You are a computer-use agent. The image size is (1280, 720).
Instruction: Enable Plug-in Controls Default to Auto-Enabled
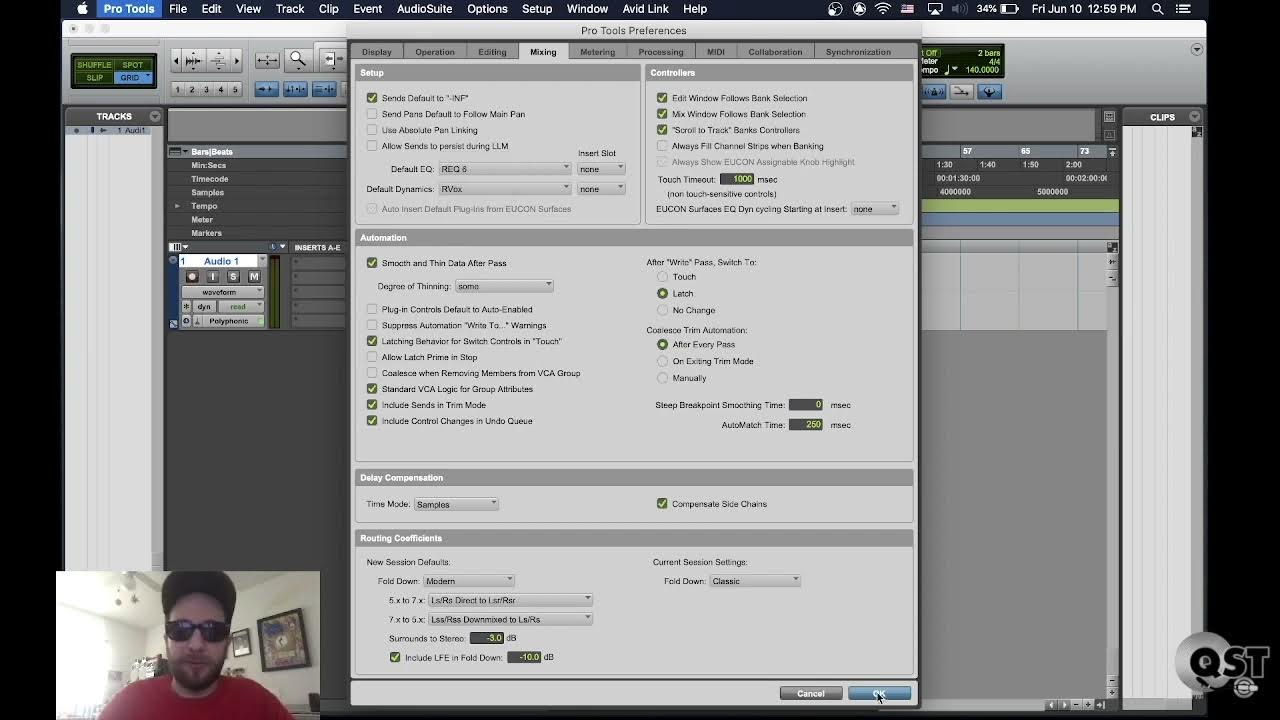pos(372,309)
